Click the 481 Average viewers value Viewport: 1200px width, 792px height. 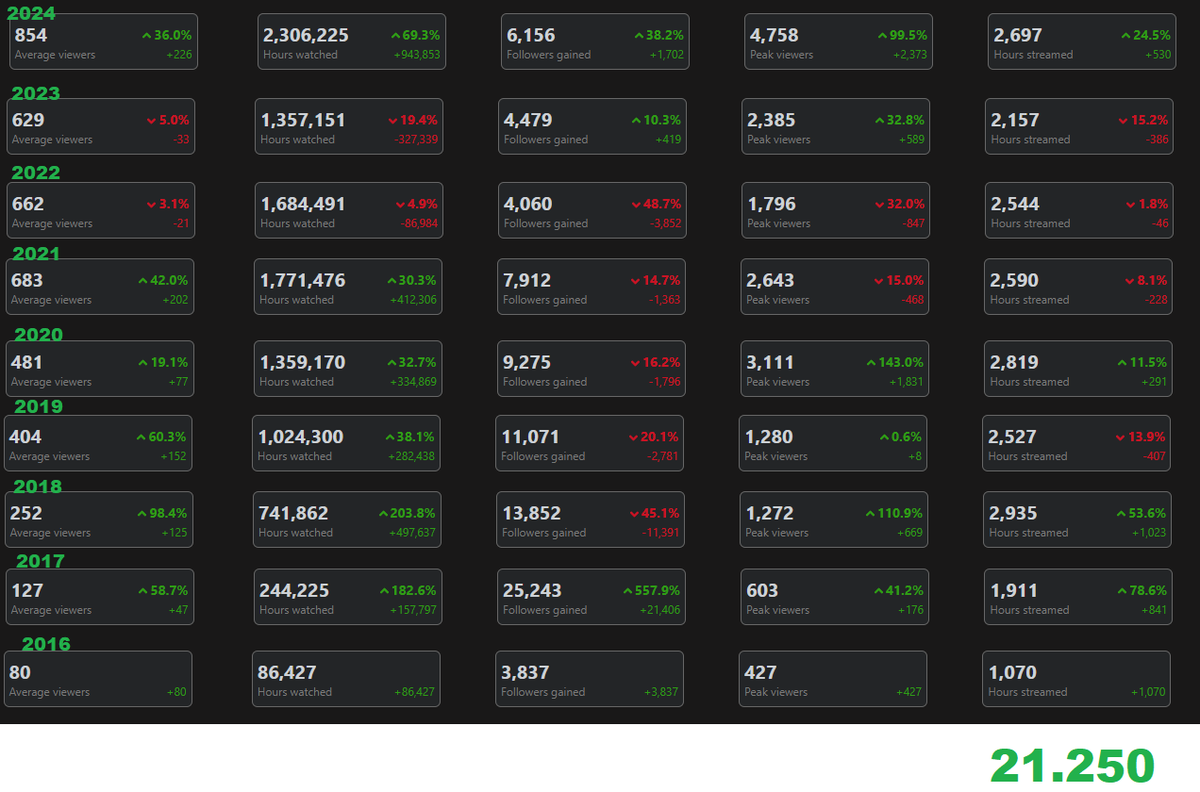(x=27, y=363)
